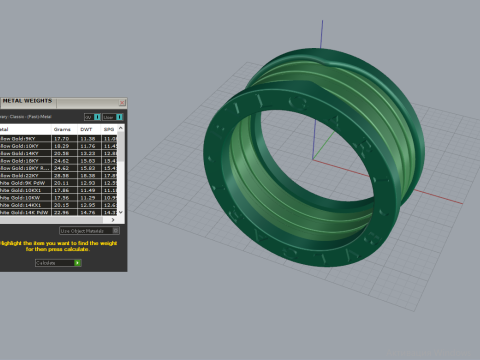
Task: Click the 14.76 DWT cell for White Gold:14K PdW
Action: pos(89,212)
